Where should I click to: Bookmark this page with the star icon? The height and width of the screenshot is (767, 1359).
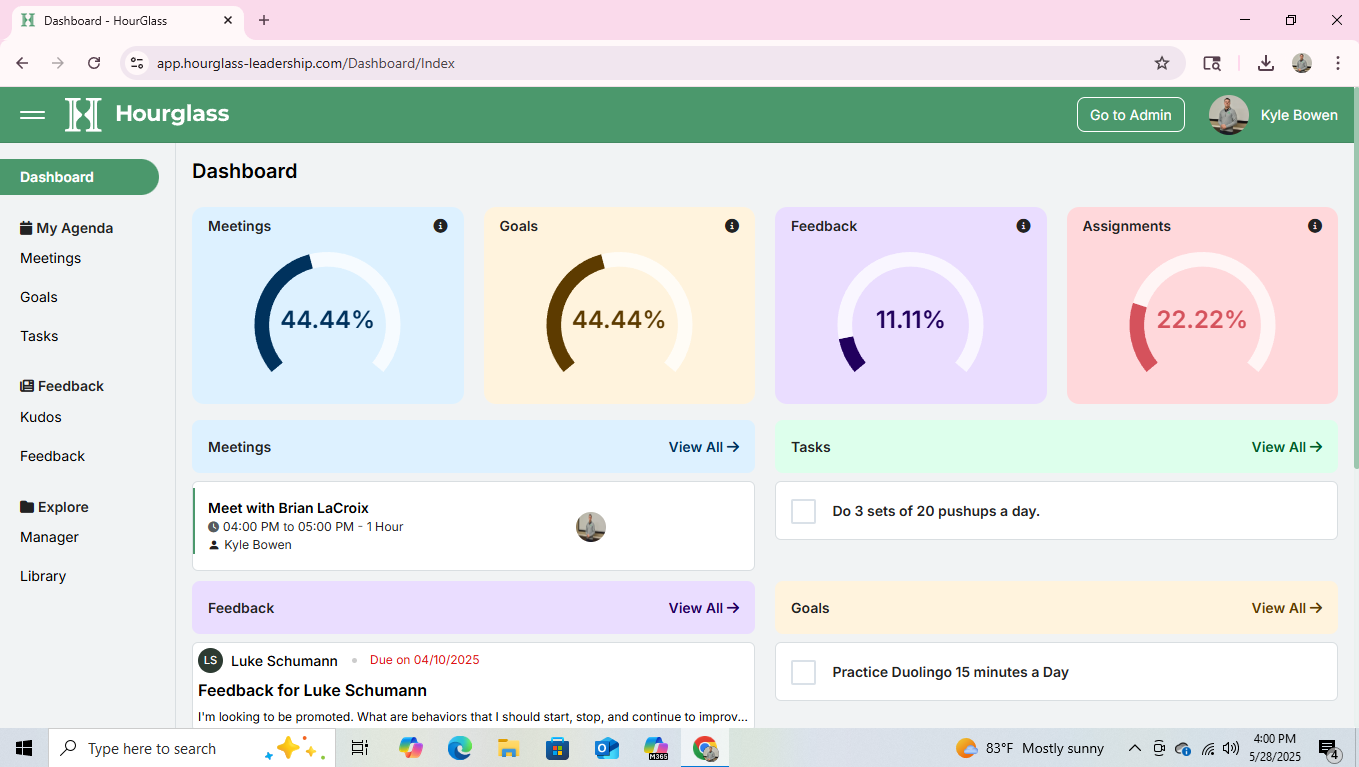click(x=1162, y=63)
